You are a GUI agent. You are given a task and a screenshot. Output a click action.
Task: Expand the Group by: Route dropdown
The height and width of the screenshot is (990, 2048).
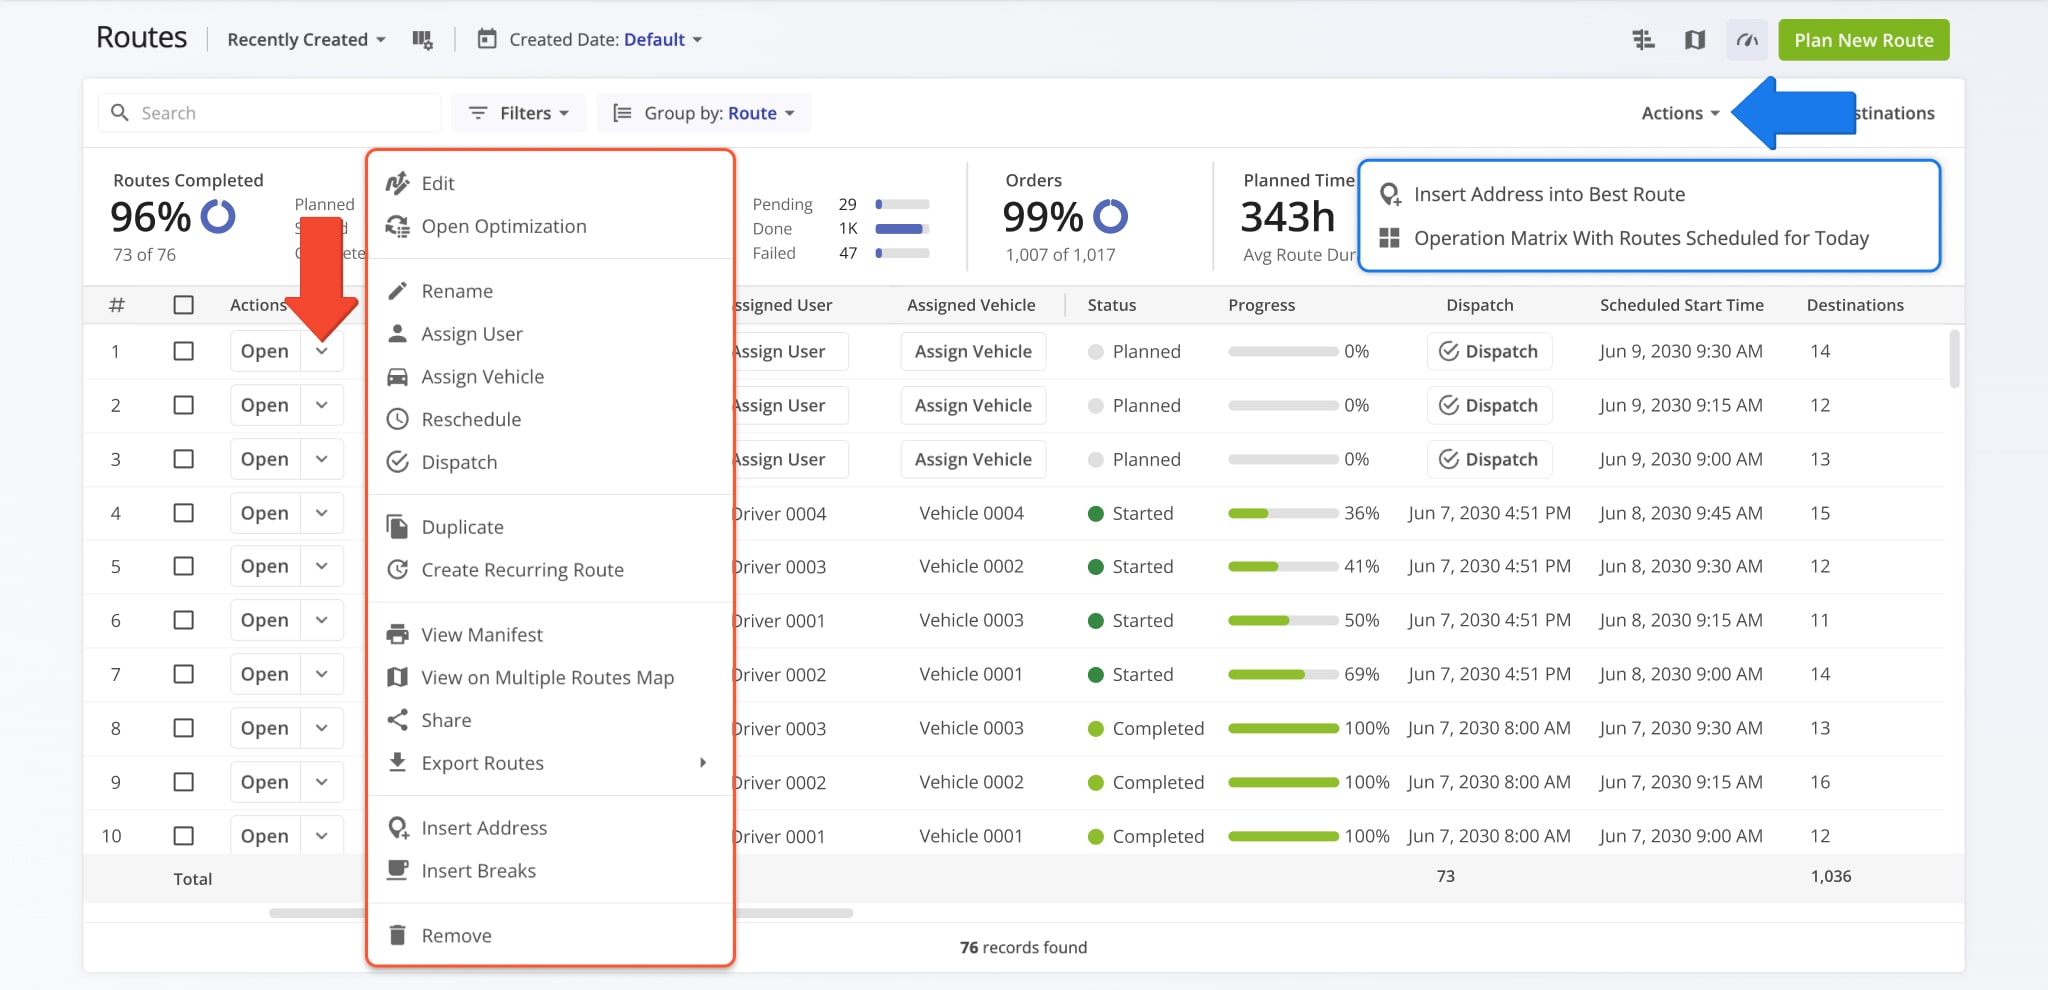tap(702, 112)
